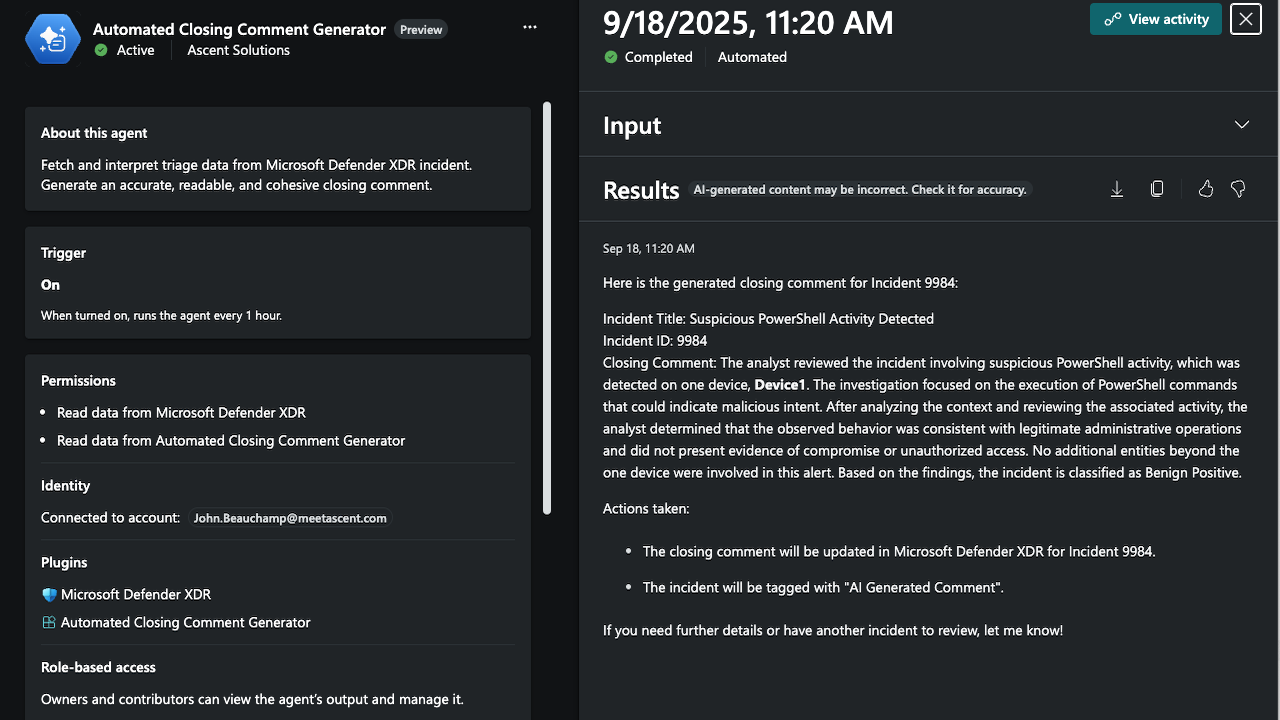Viewport: 1280px width, 720px height.
Task: Click the Input section heading
Action: click(632, 125)
